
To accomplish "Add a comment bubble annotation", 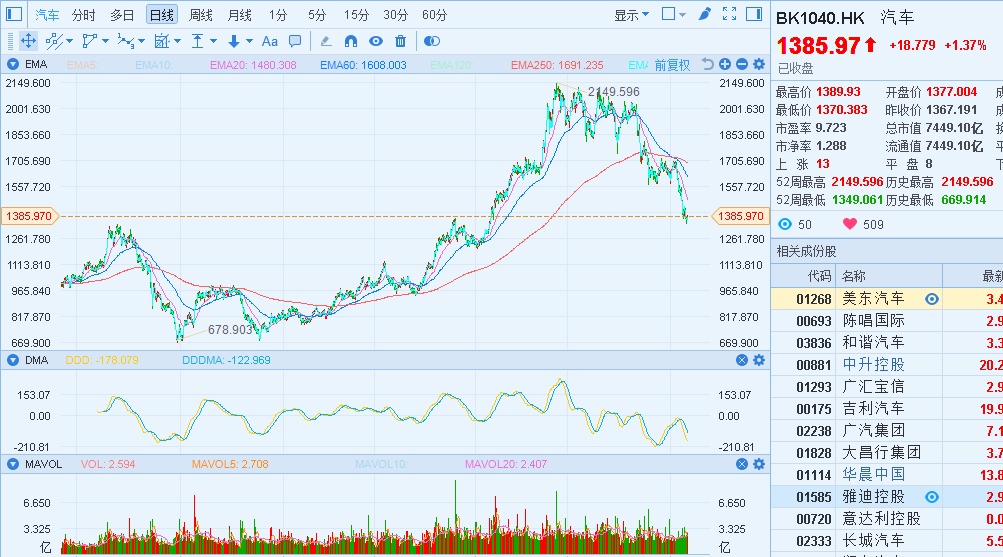I will [295, 41].
